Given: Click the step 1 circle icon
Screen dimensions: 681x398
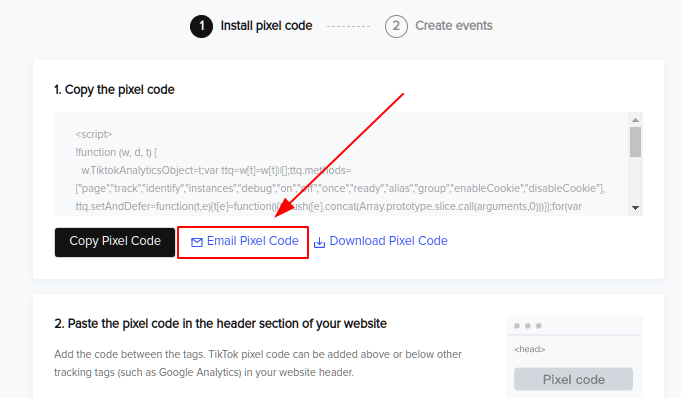Looking at the screenshot, I should tap(202, 26).
